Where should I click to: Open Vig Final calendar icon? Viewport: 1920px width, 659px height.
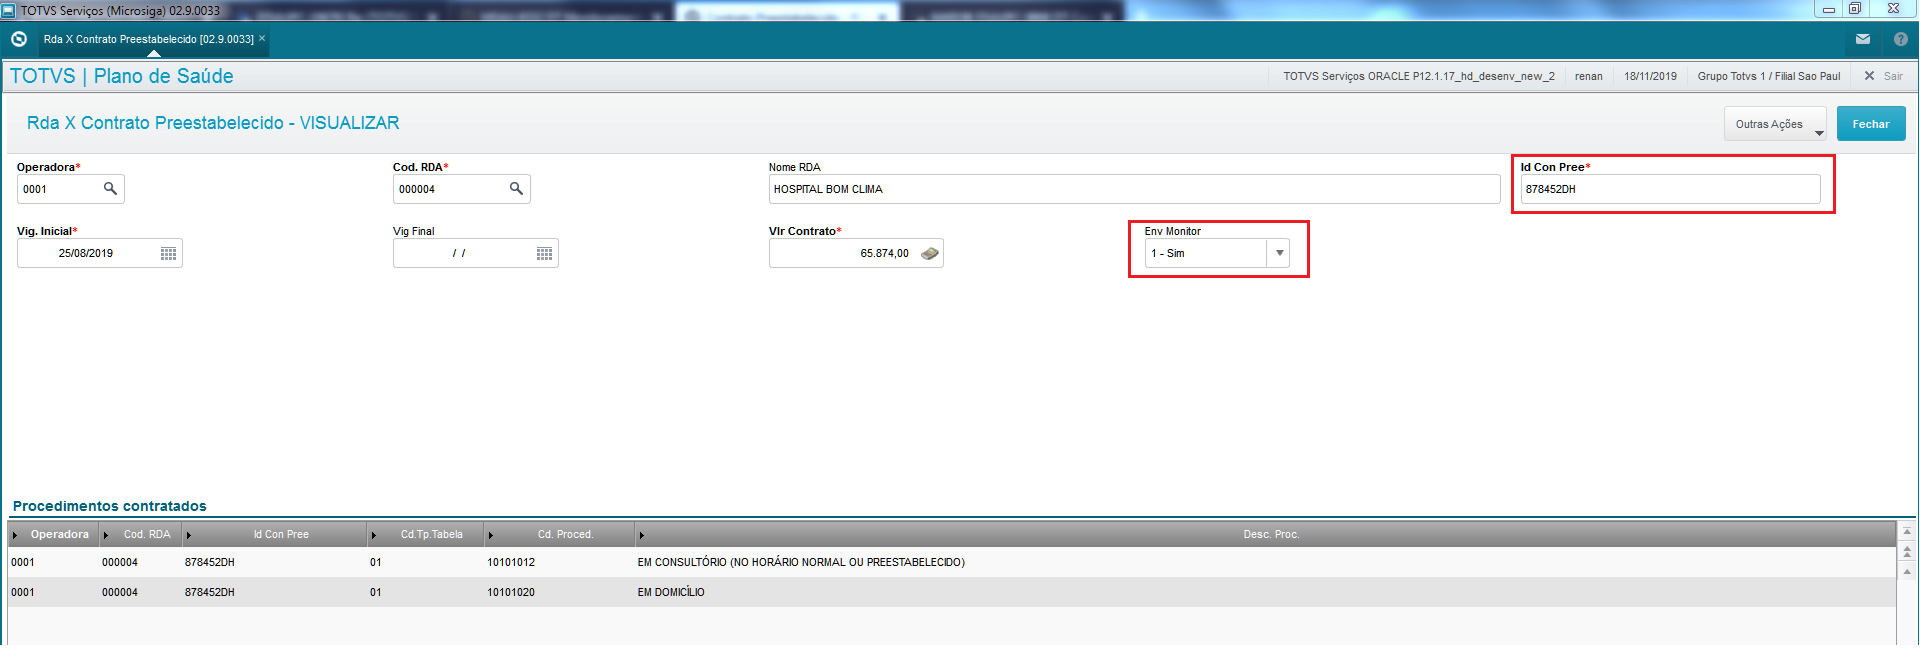(x=544, y=253)
